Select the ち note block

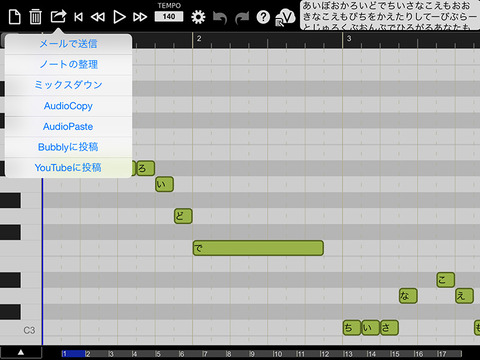coord(352,328)
